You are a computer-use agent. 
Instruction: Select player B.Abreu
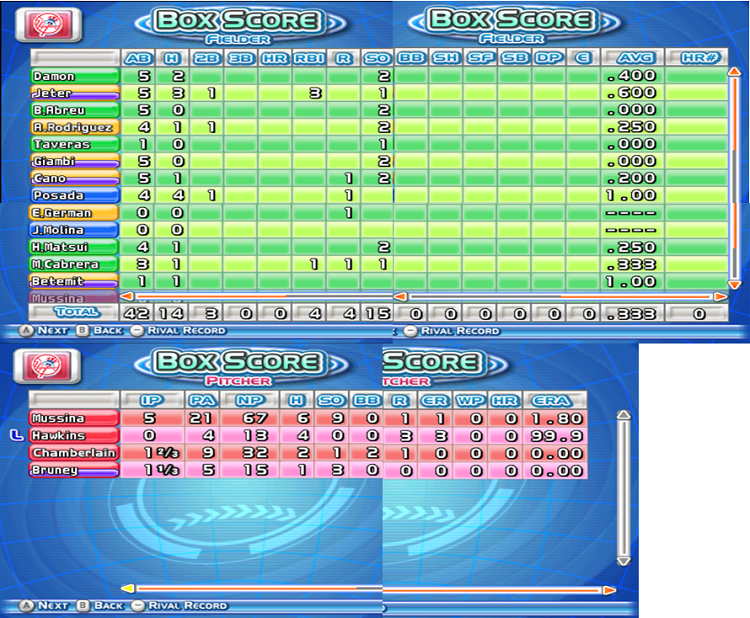point(75,110)
